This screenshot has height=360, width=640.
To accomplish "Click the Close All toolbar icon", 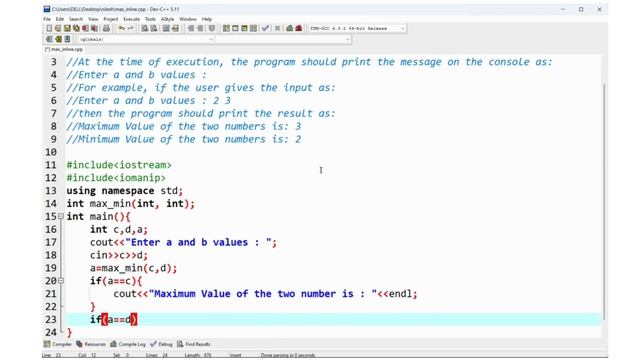I will coord(94,28).
